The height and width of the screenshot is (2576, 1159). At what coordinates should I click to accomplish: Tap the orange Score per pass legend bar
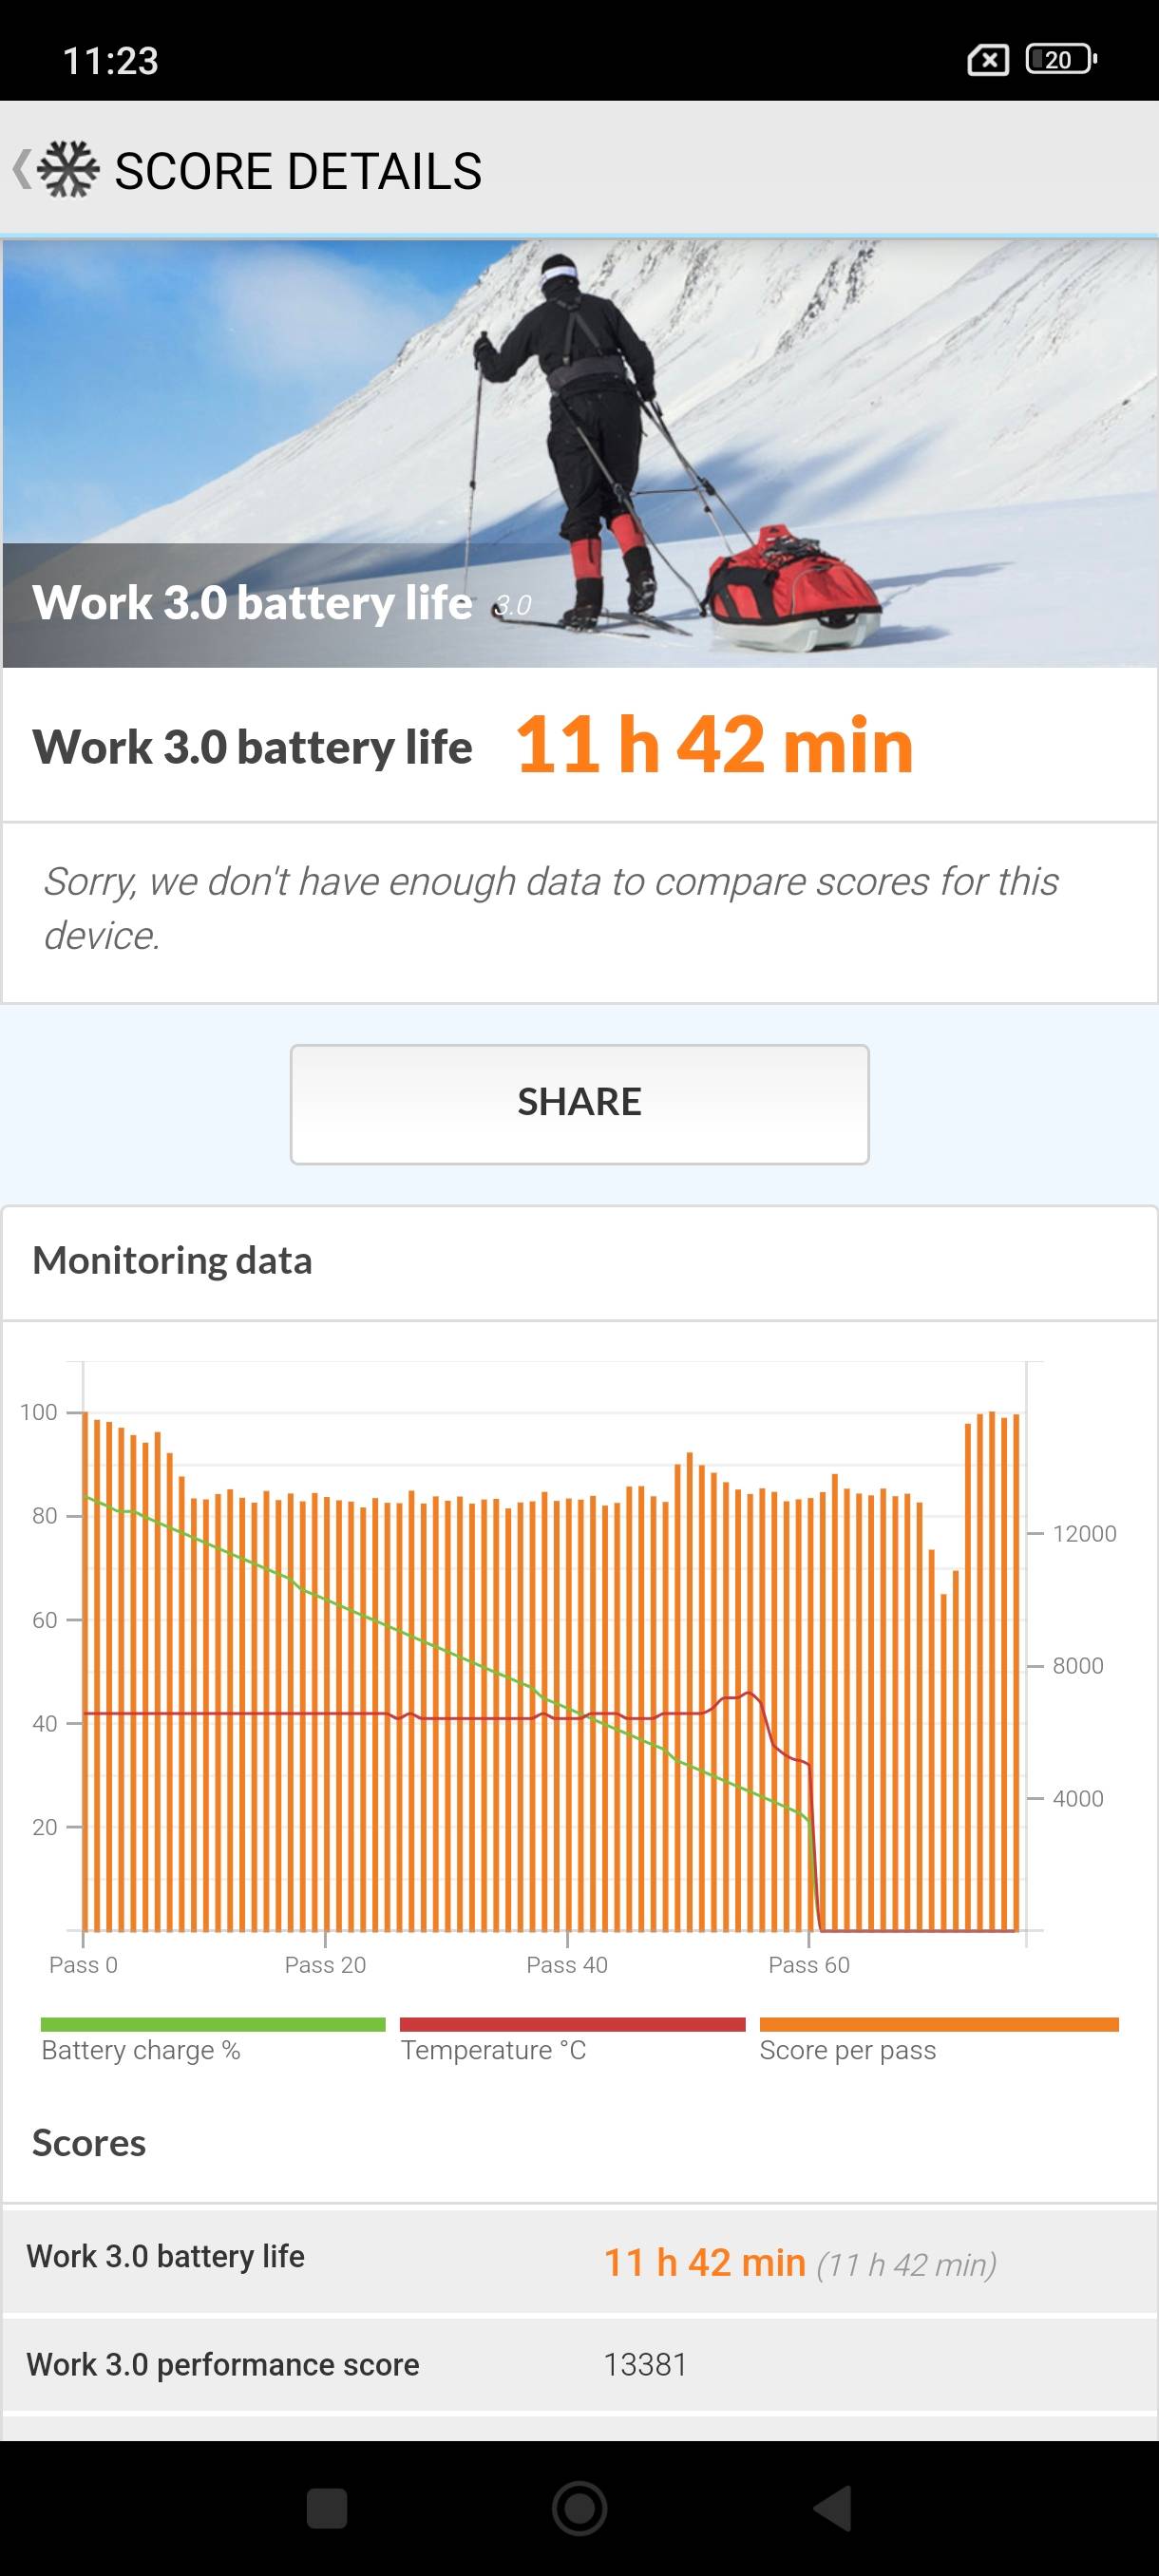pyautogui.click(x=938, y=2024)
